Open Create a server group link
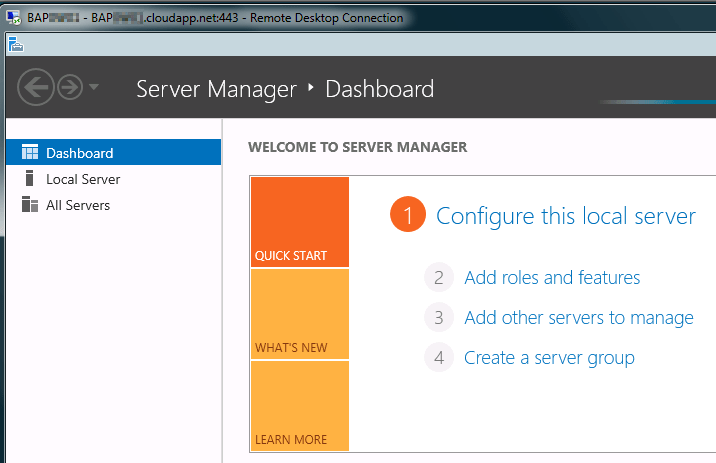716x463 pixels. [x=549, y=358]
